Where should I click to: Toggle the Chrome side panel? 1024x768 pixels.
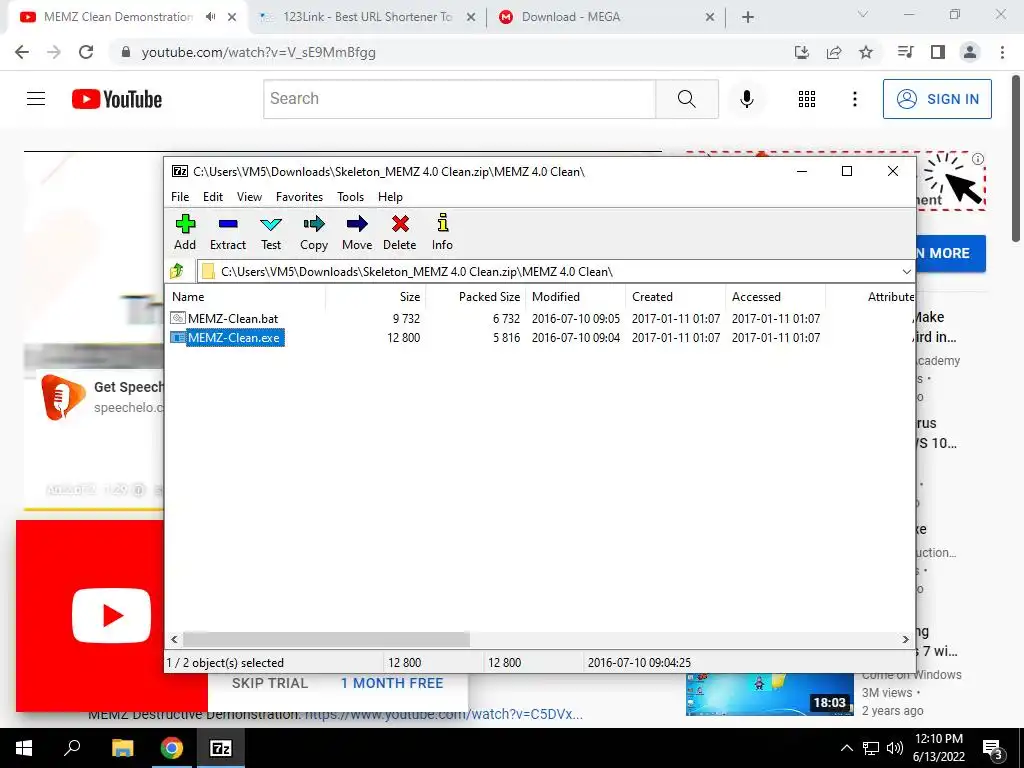938,52
